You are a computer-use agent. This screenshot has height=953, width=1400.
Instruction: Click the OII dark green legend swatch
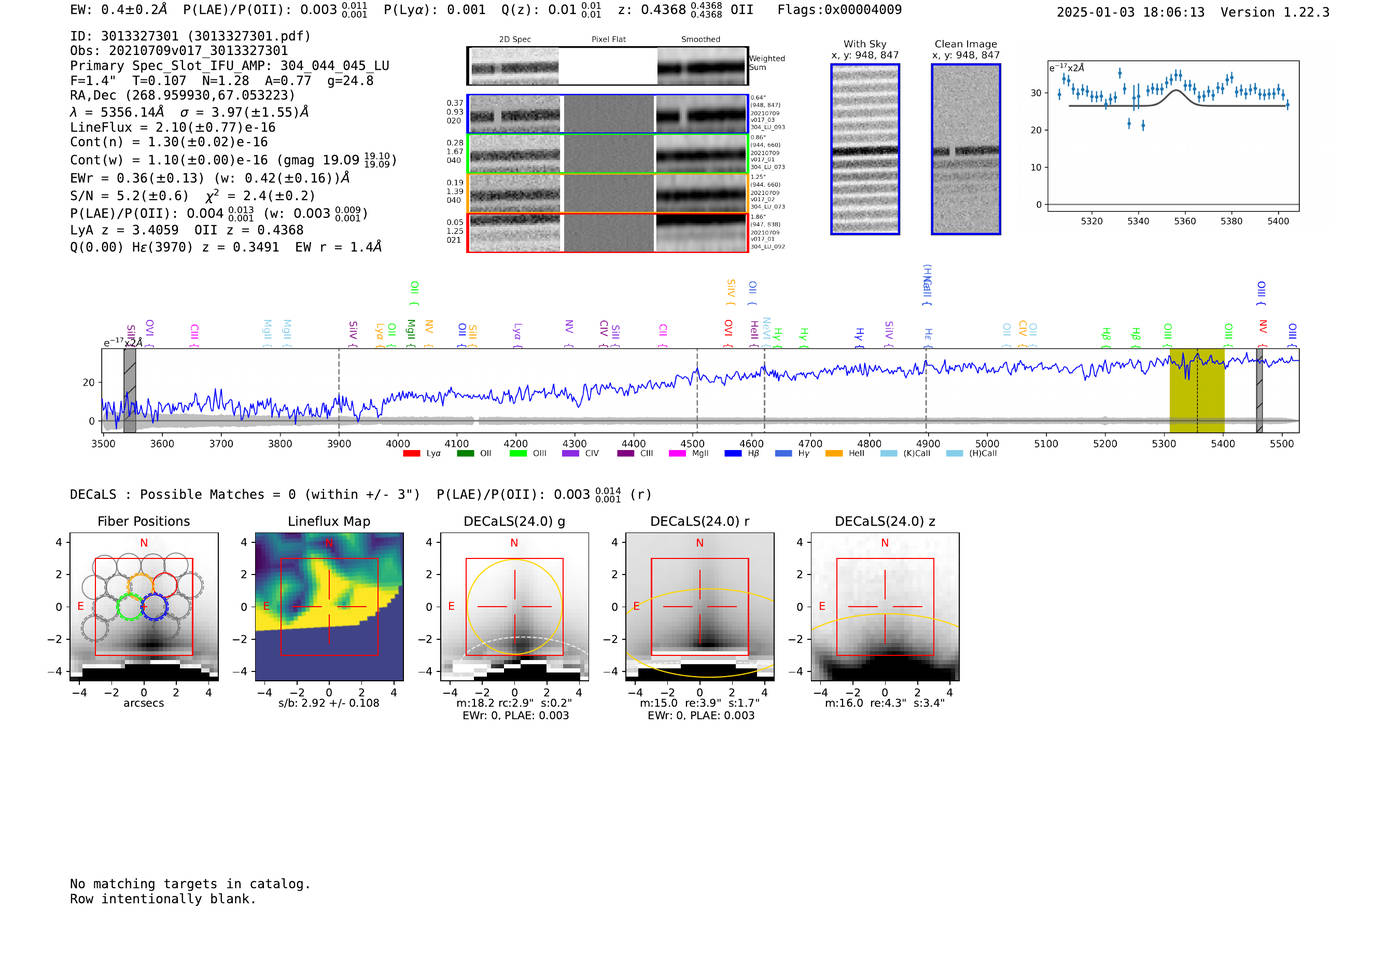[465, 454]
